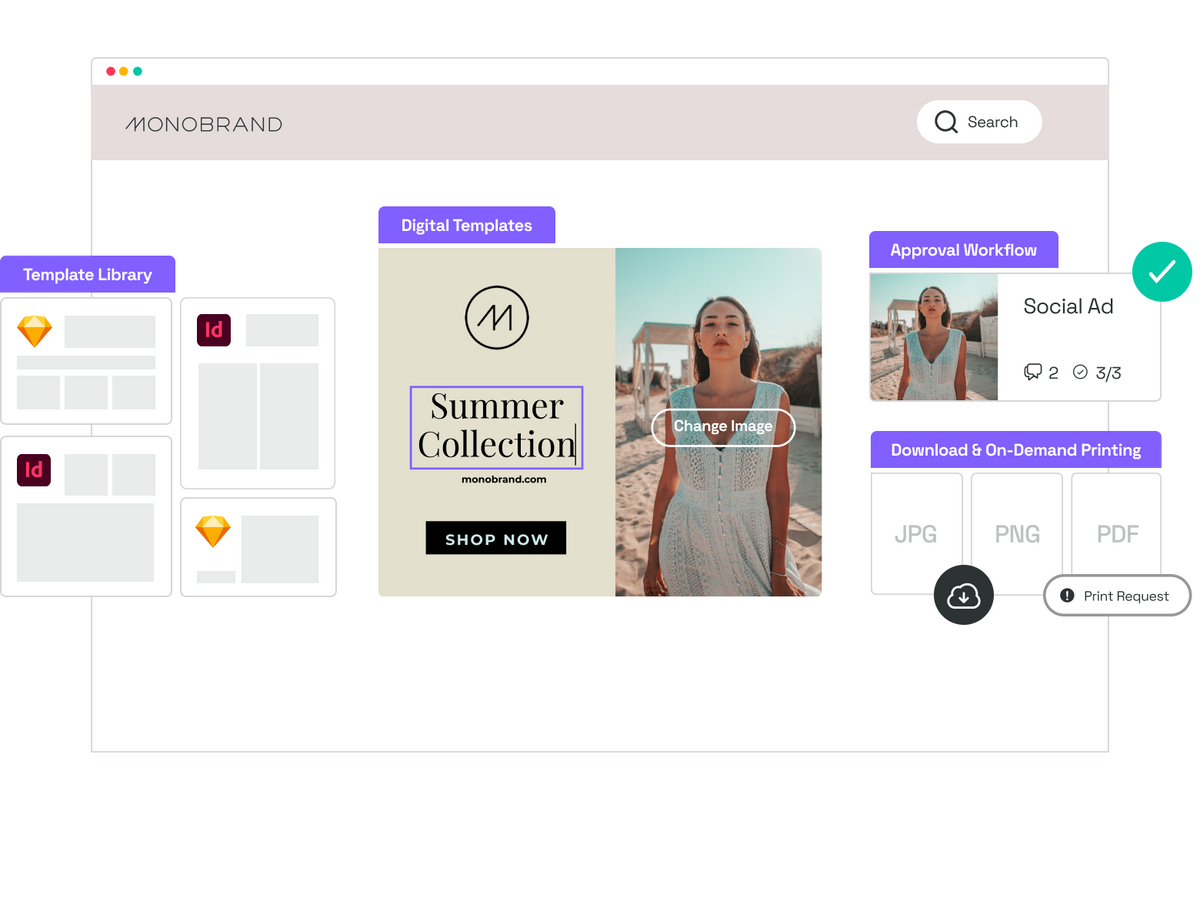Open Download & On-Demand Printing tab
Viewport: 1200px width, 902px height.
coord(1016,450)
